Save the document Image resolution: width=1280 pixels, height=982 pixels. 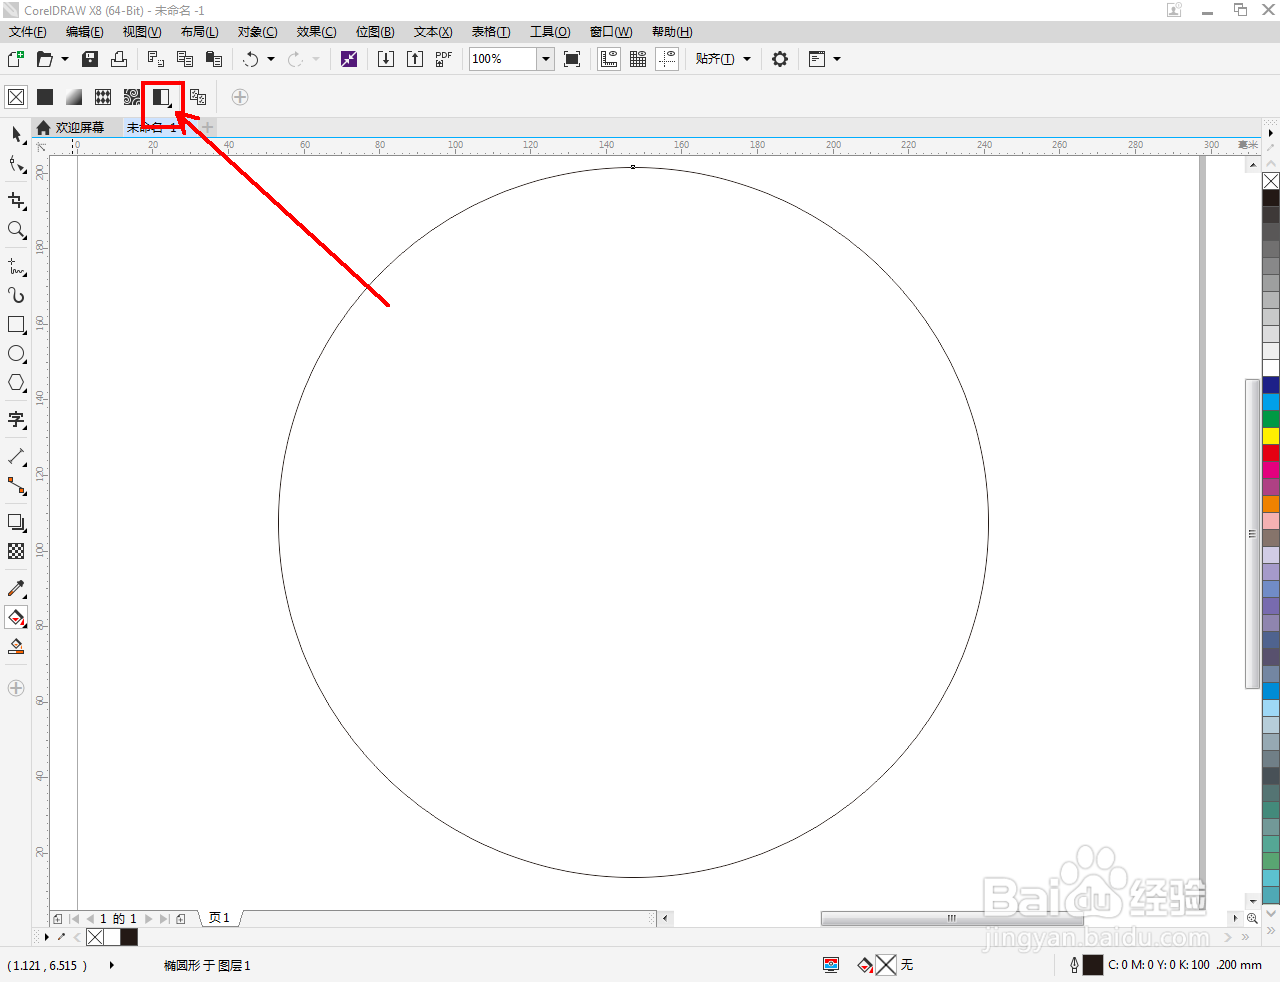click(90, 59)
